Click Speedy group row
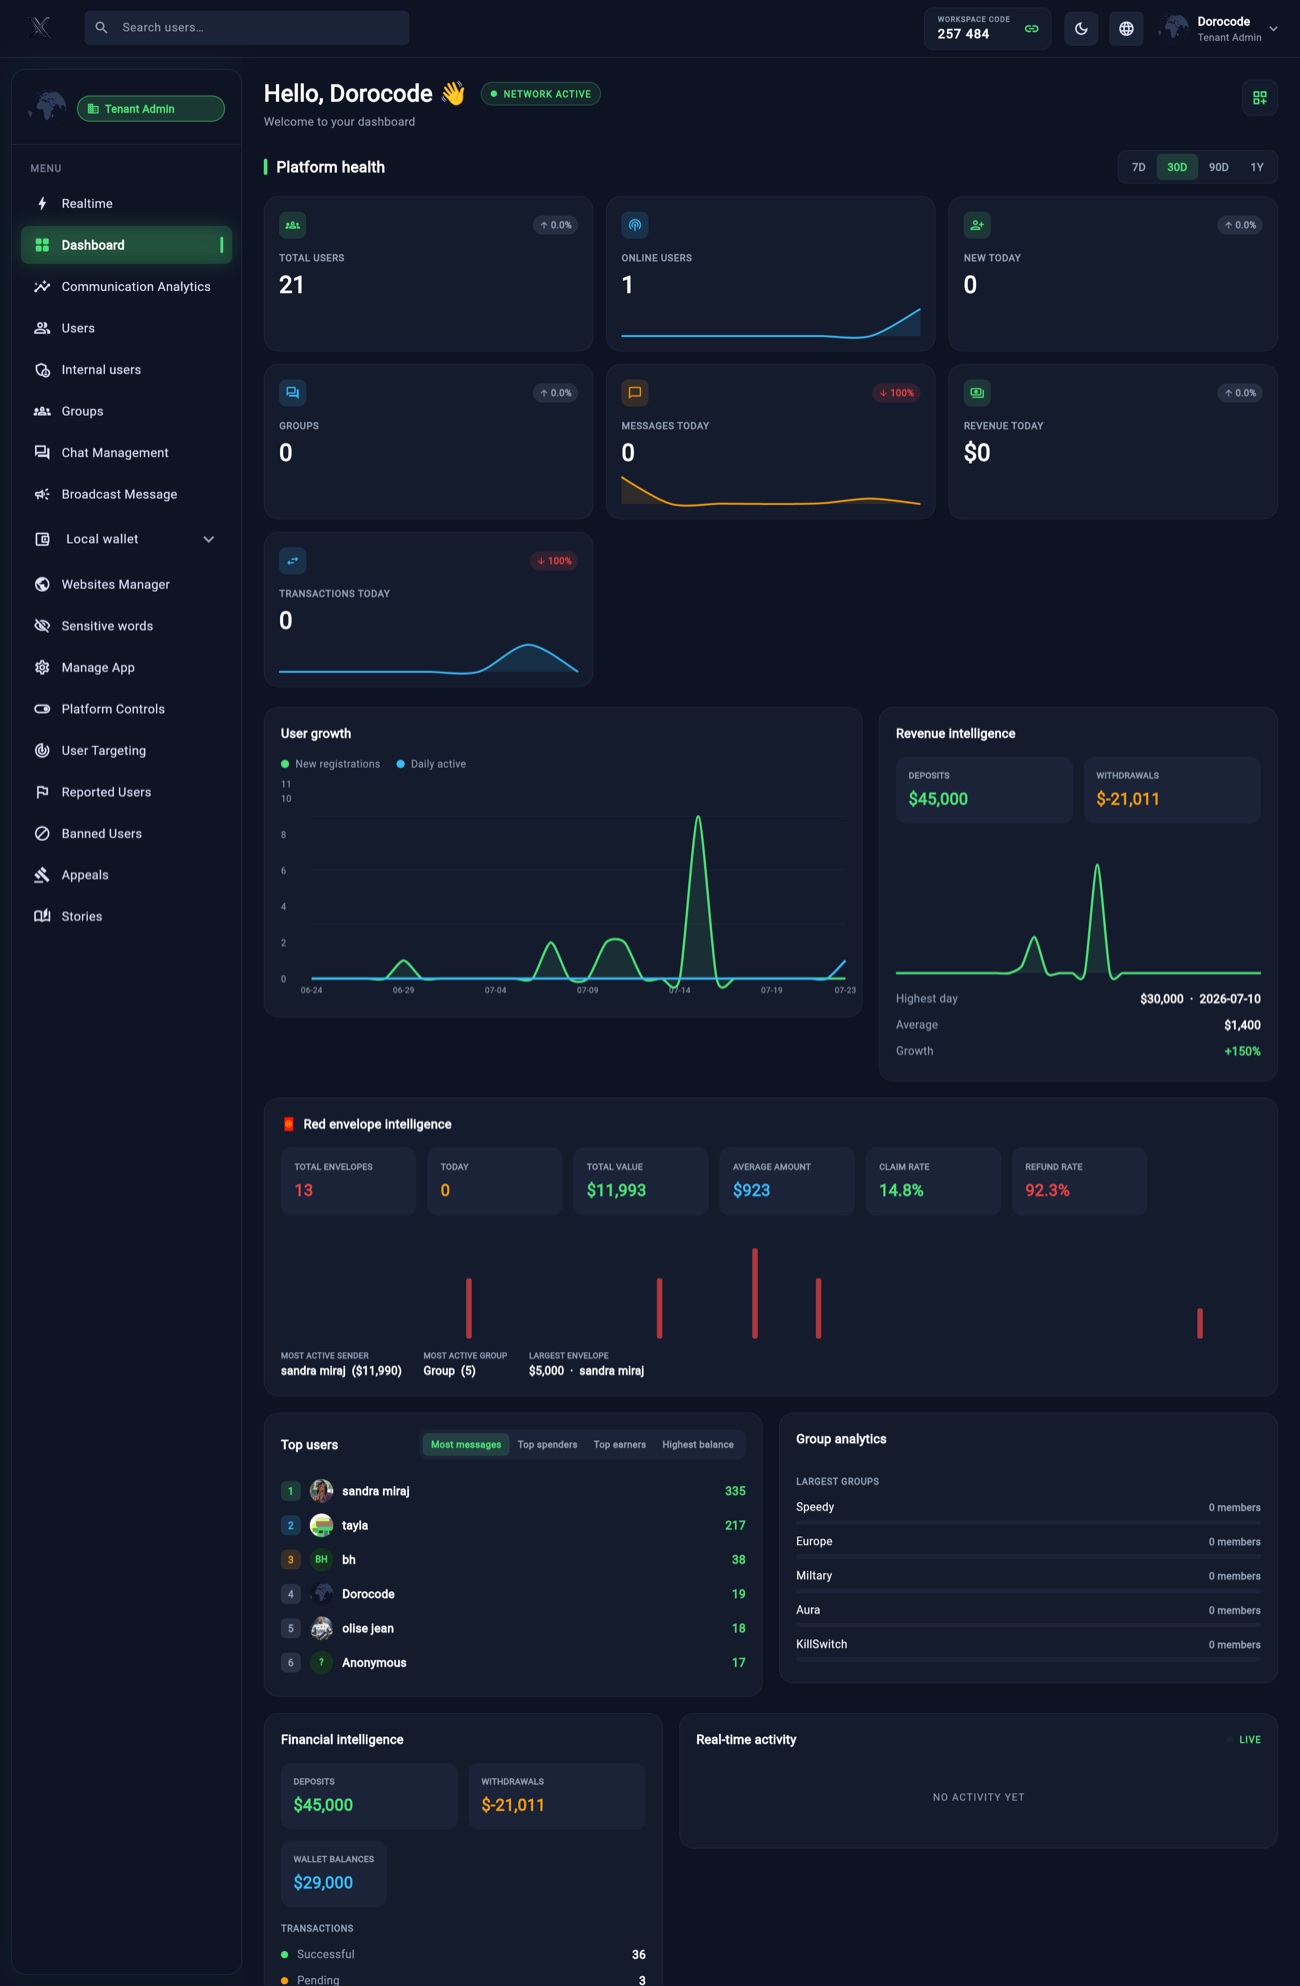Screen dimensions: 1300x1986 coord(1028,1510)
